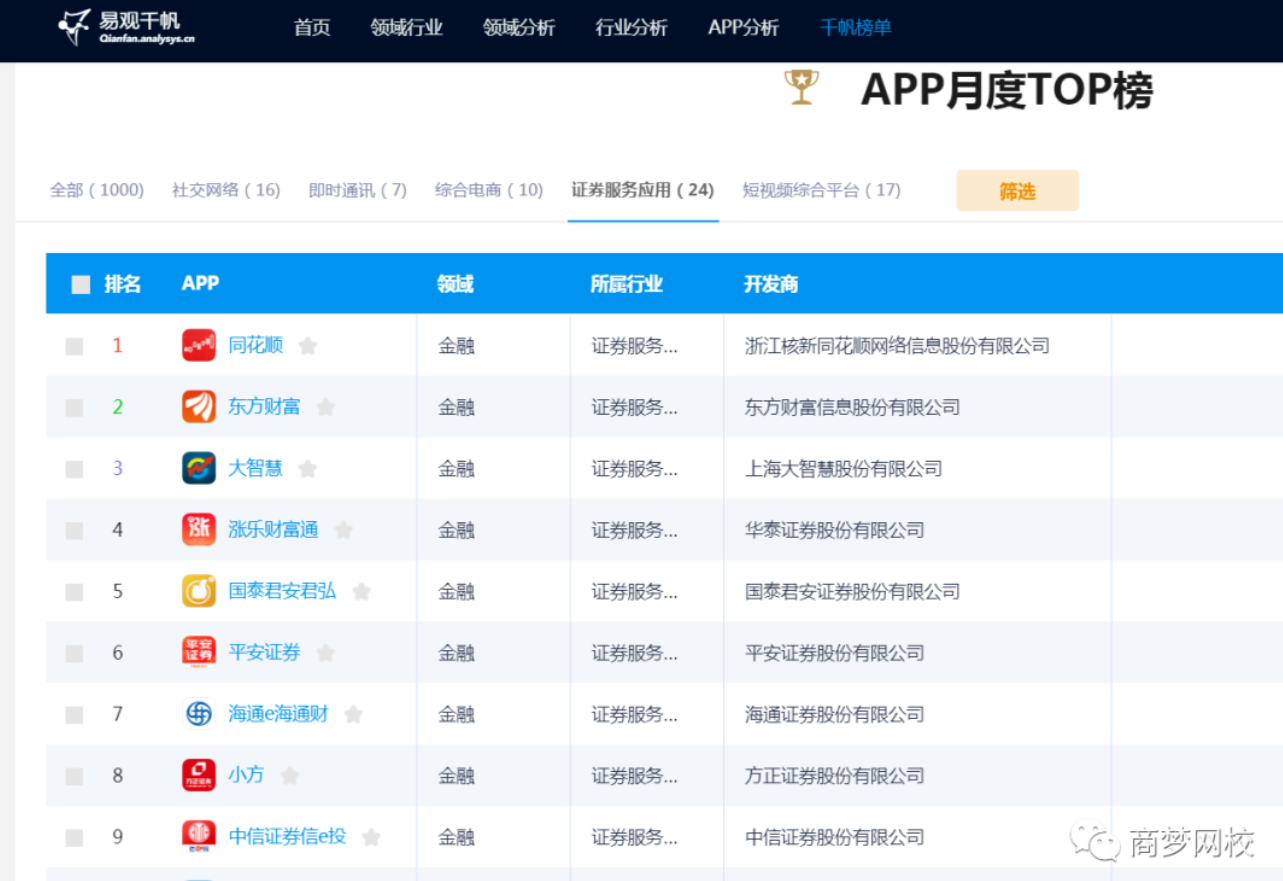Favorite 涨乐财富通 with its star
Image resolution: width=1283 pixels, height=881 pixels.
(x=344, y=530)
